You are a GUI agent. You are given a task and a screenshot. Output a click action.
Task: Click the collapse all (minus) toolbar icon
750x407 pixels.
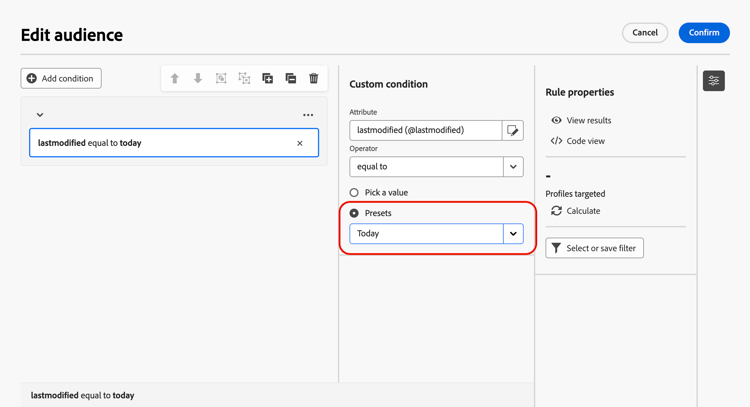(x=291, y=78)
